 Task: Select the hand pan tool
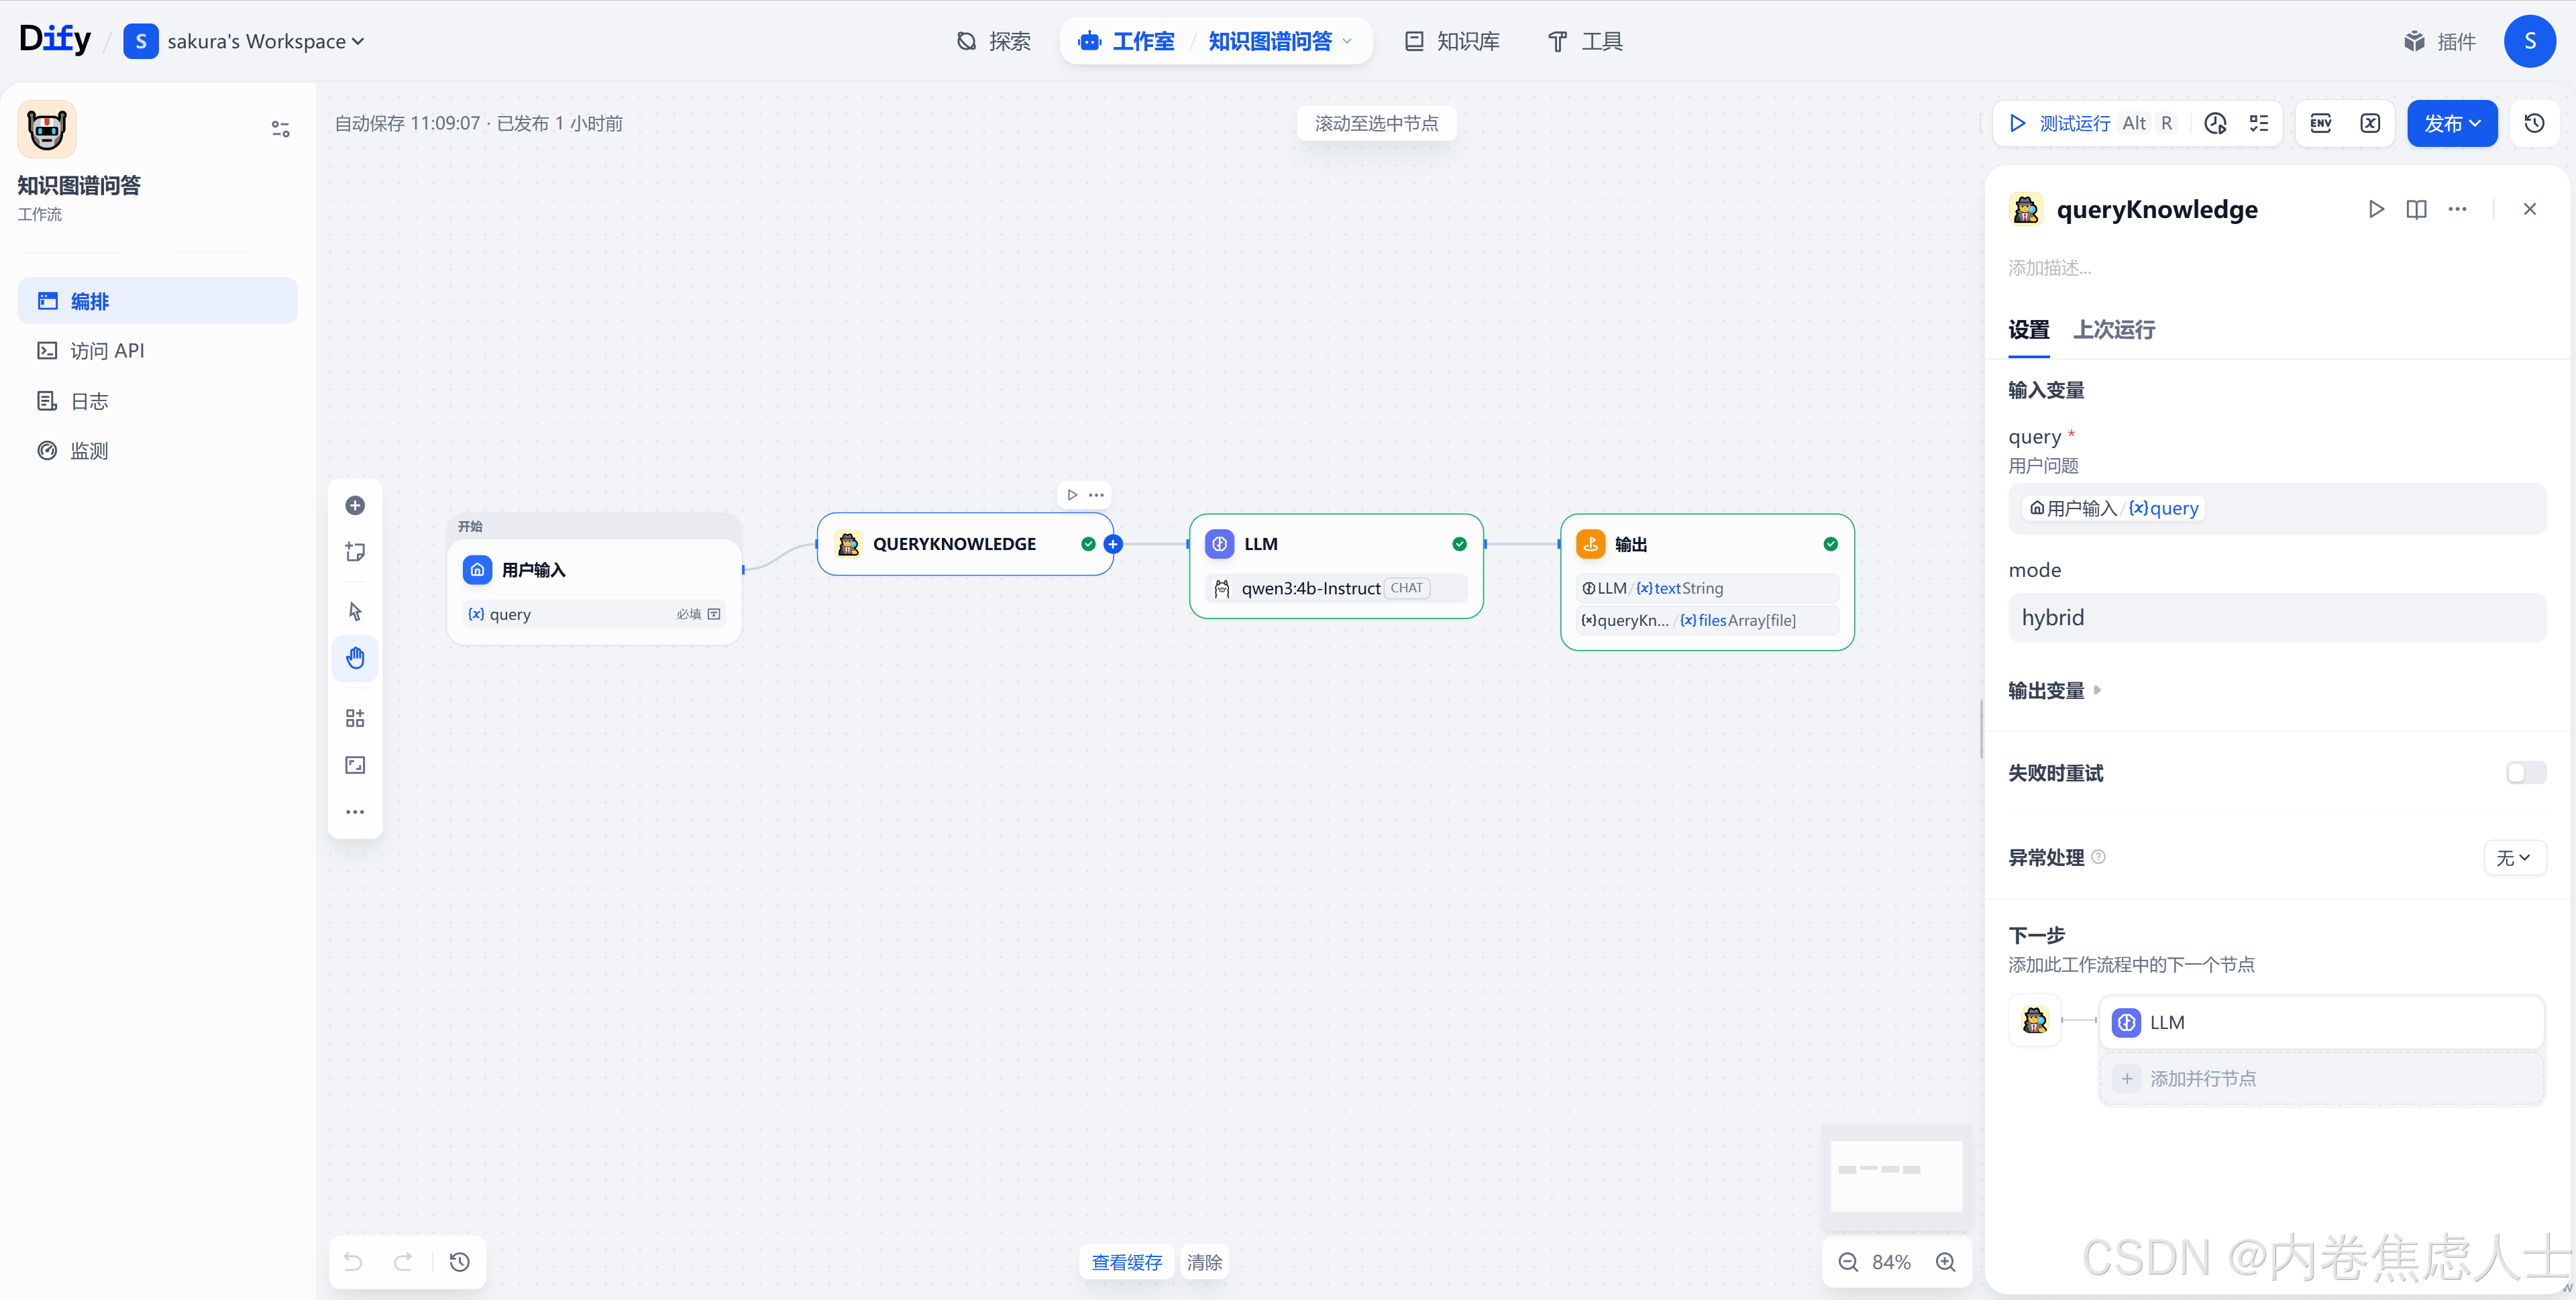coord(355,658)
